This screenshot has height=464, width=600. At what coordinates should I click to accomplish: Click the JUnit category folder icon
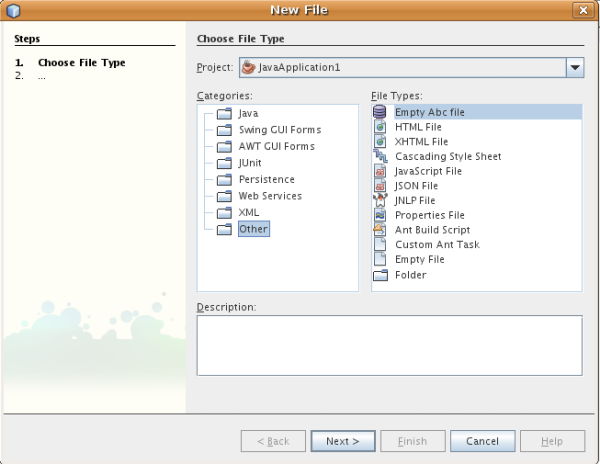click(224, 163)
